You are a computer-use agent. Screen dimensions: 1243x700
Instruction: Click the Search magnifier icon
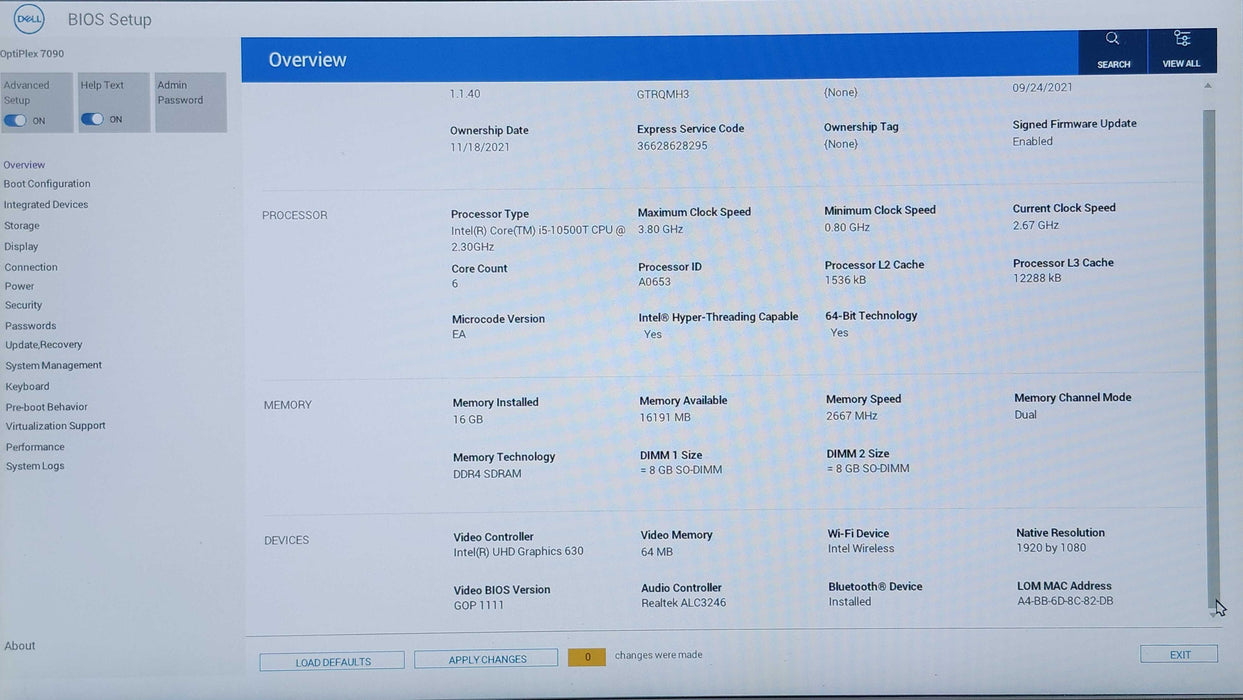[1112, 40]
